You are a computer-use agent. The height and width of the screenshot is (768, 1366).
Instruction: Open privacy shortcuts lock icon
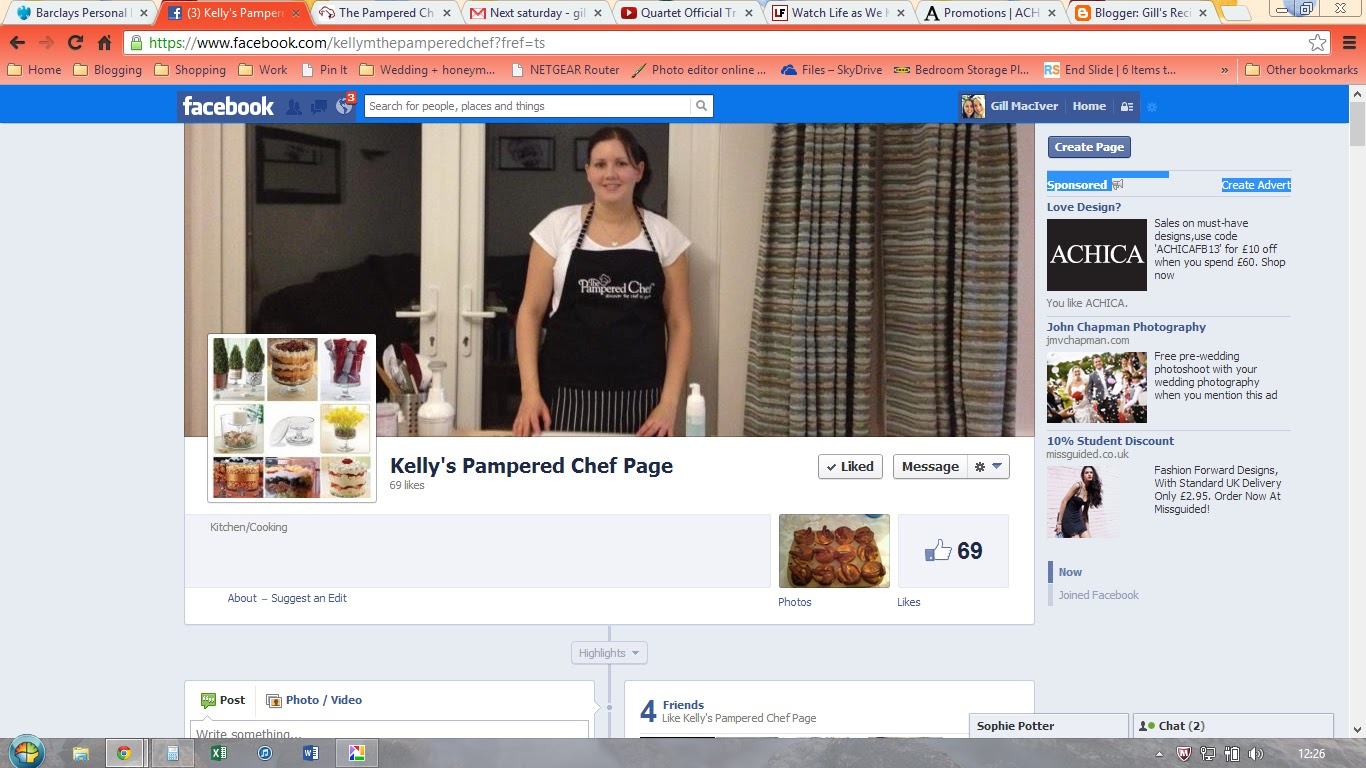1126,106
